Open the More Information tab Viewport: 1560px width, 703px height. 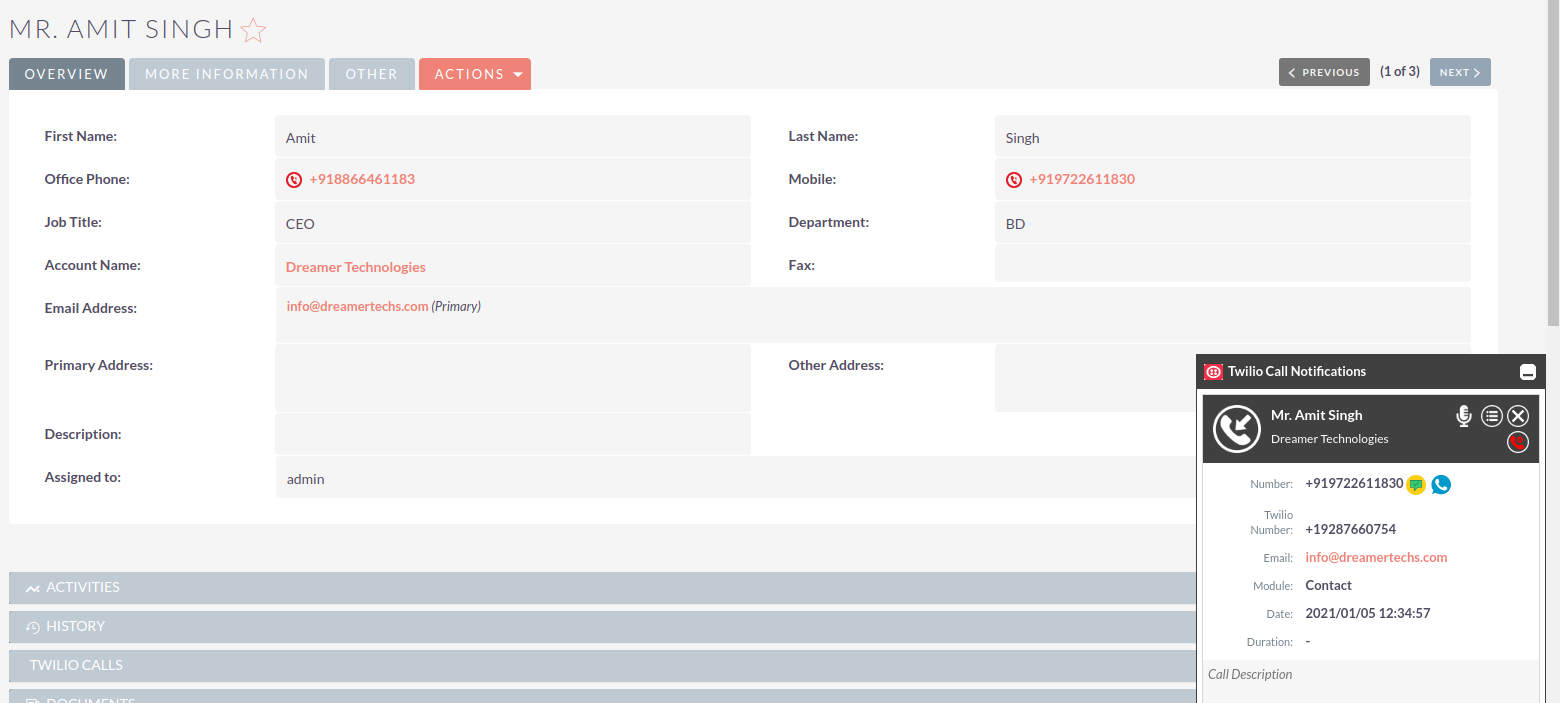pos(227,74)
